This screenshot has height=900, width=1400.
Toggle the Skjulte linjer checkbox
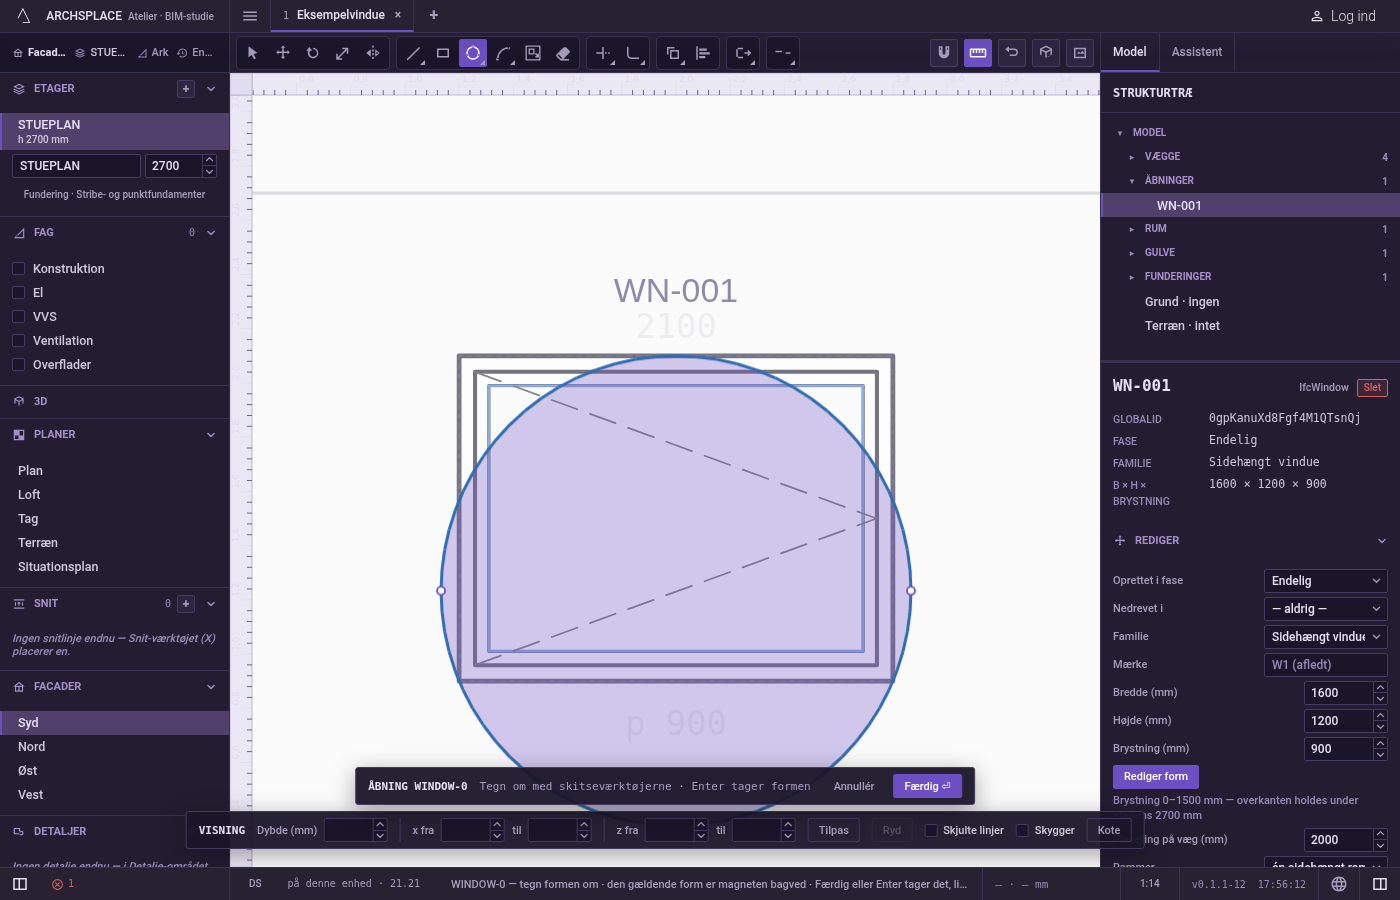931,830
